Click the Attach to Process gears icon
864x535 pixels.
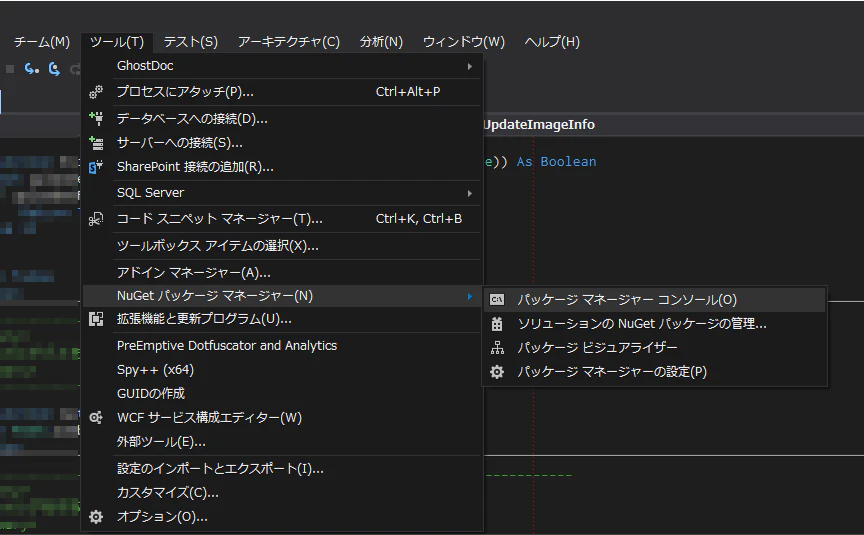click(96, 92)
